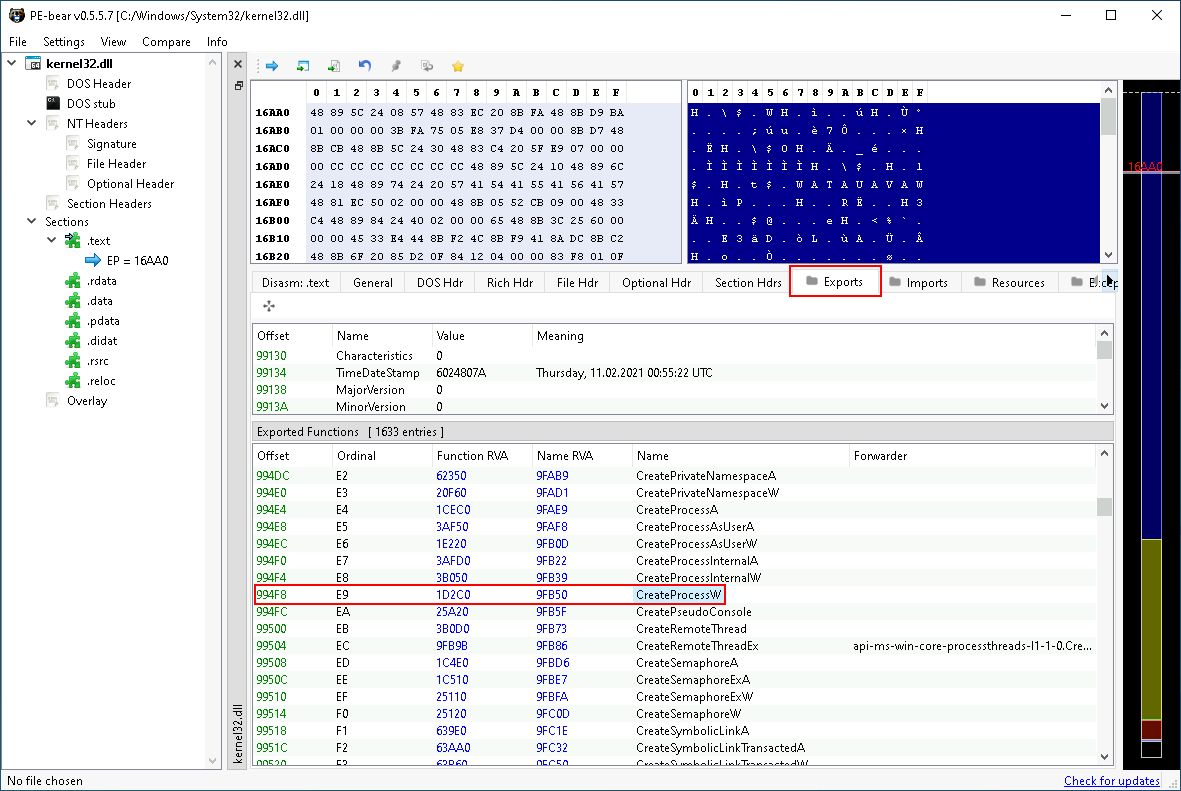
Task: Click the entry point blue arrow icon
Action: (93, 260)
